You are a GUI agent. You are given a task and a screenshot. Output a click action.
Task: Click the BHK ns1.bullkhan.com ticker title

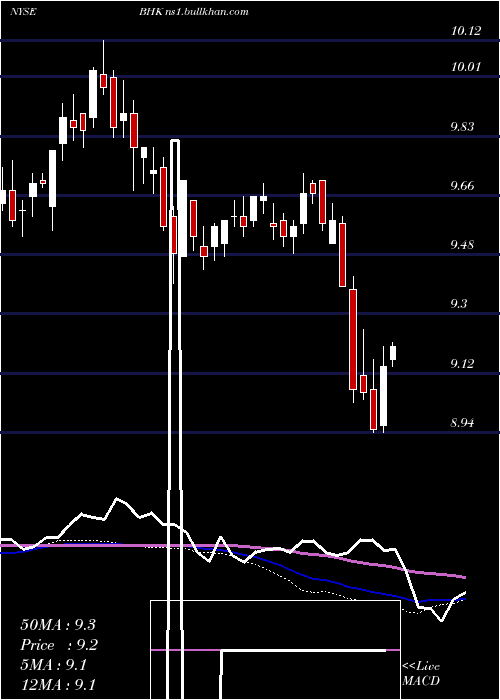[193, 12]
